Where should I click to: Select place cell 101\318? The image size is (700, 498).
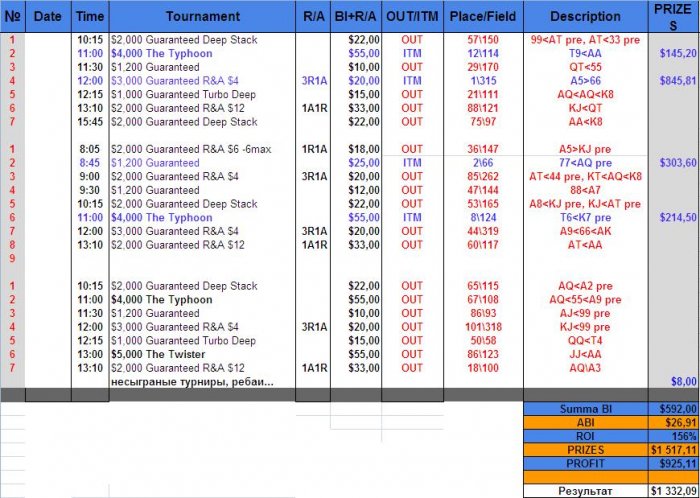[x=483, y=327]
